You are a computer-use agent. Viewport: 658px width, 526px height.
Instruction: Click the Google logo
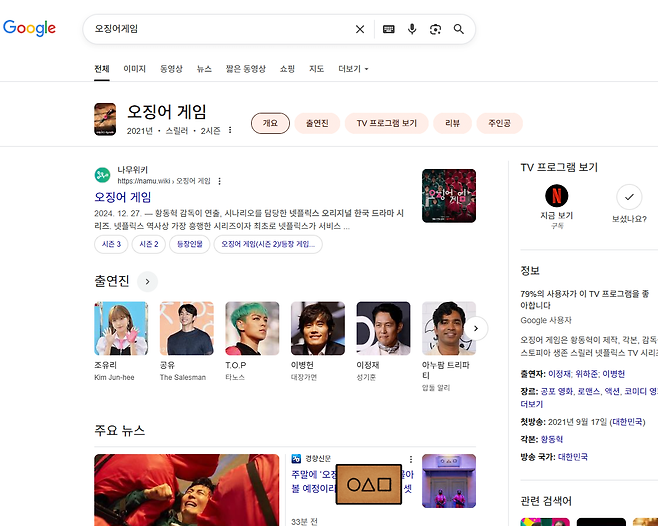coord(29,28)
